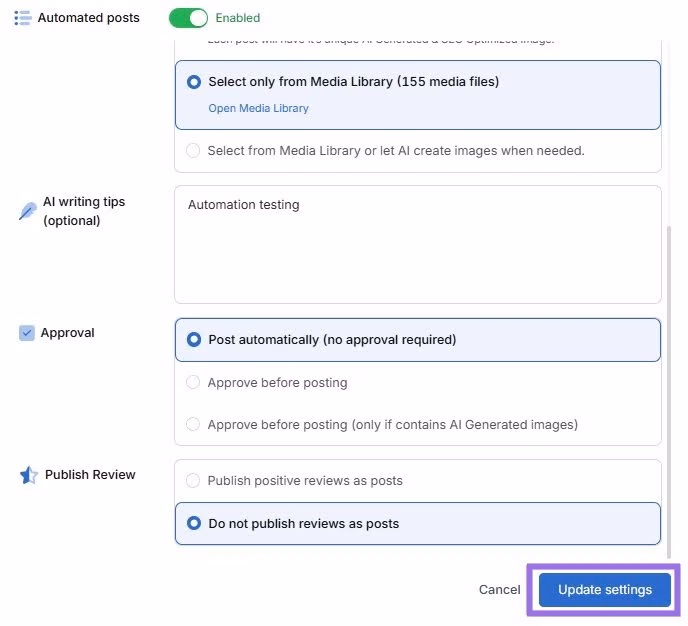This screenshot has width=688, height=626.
Task: Toggle the Automated posts switch off
Action: coord(188,18)
